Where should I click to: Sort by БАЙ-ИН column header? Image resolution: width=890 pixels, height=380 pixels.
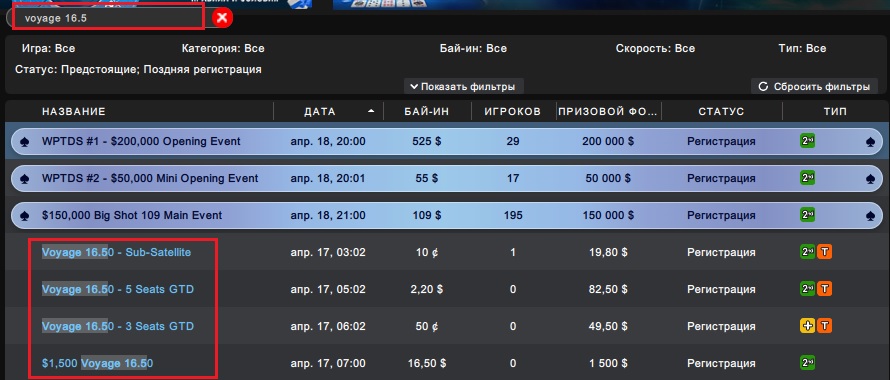pyautogui.click(x=427, y=112)
